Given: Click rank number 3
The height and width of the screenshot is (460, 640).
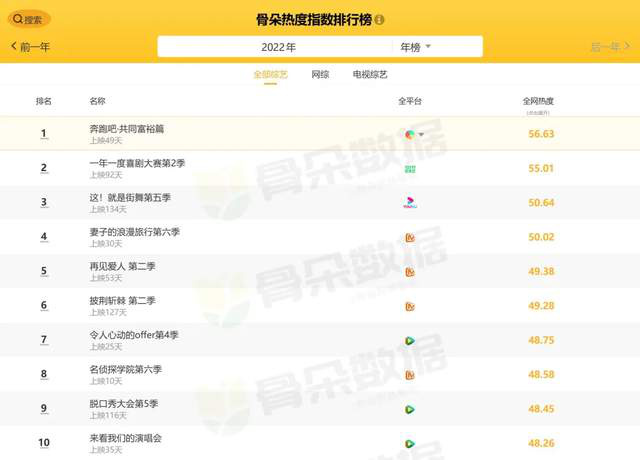Looking at the screenshot, I should pos(44,202).
